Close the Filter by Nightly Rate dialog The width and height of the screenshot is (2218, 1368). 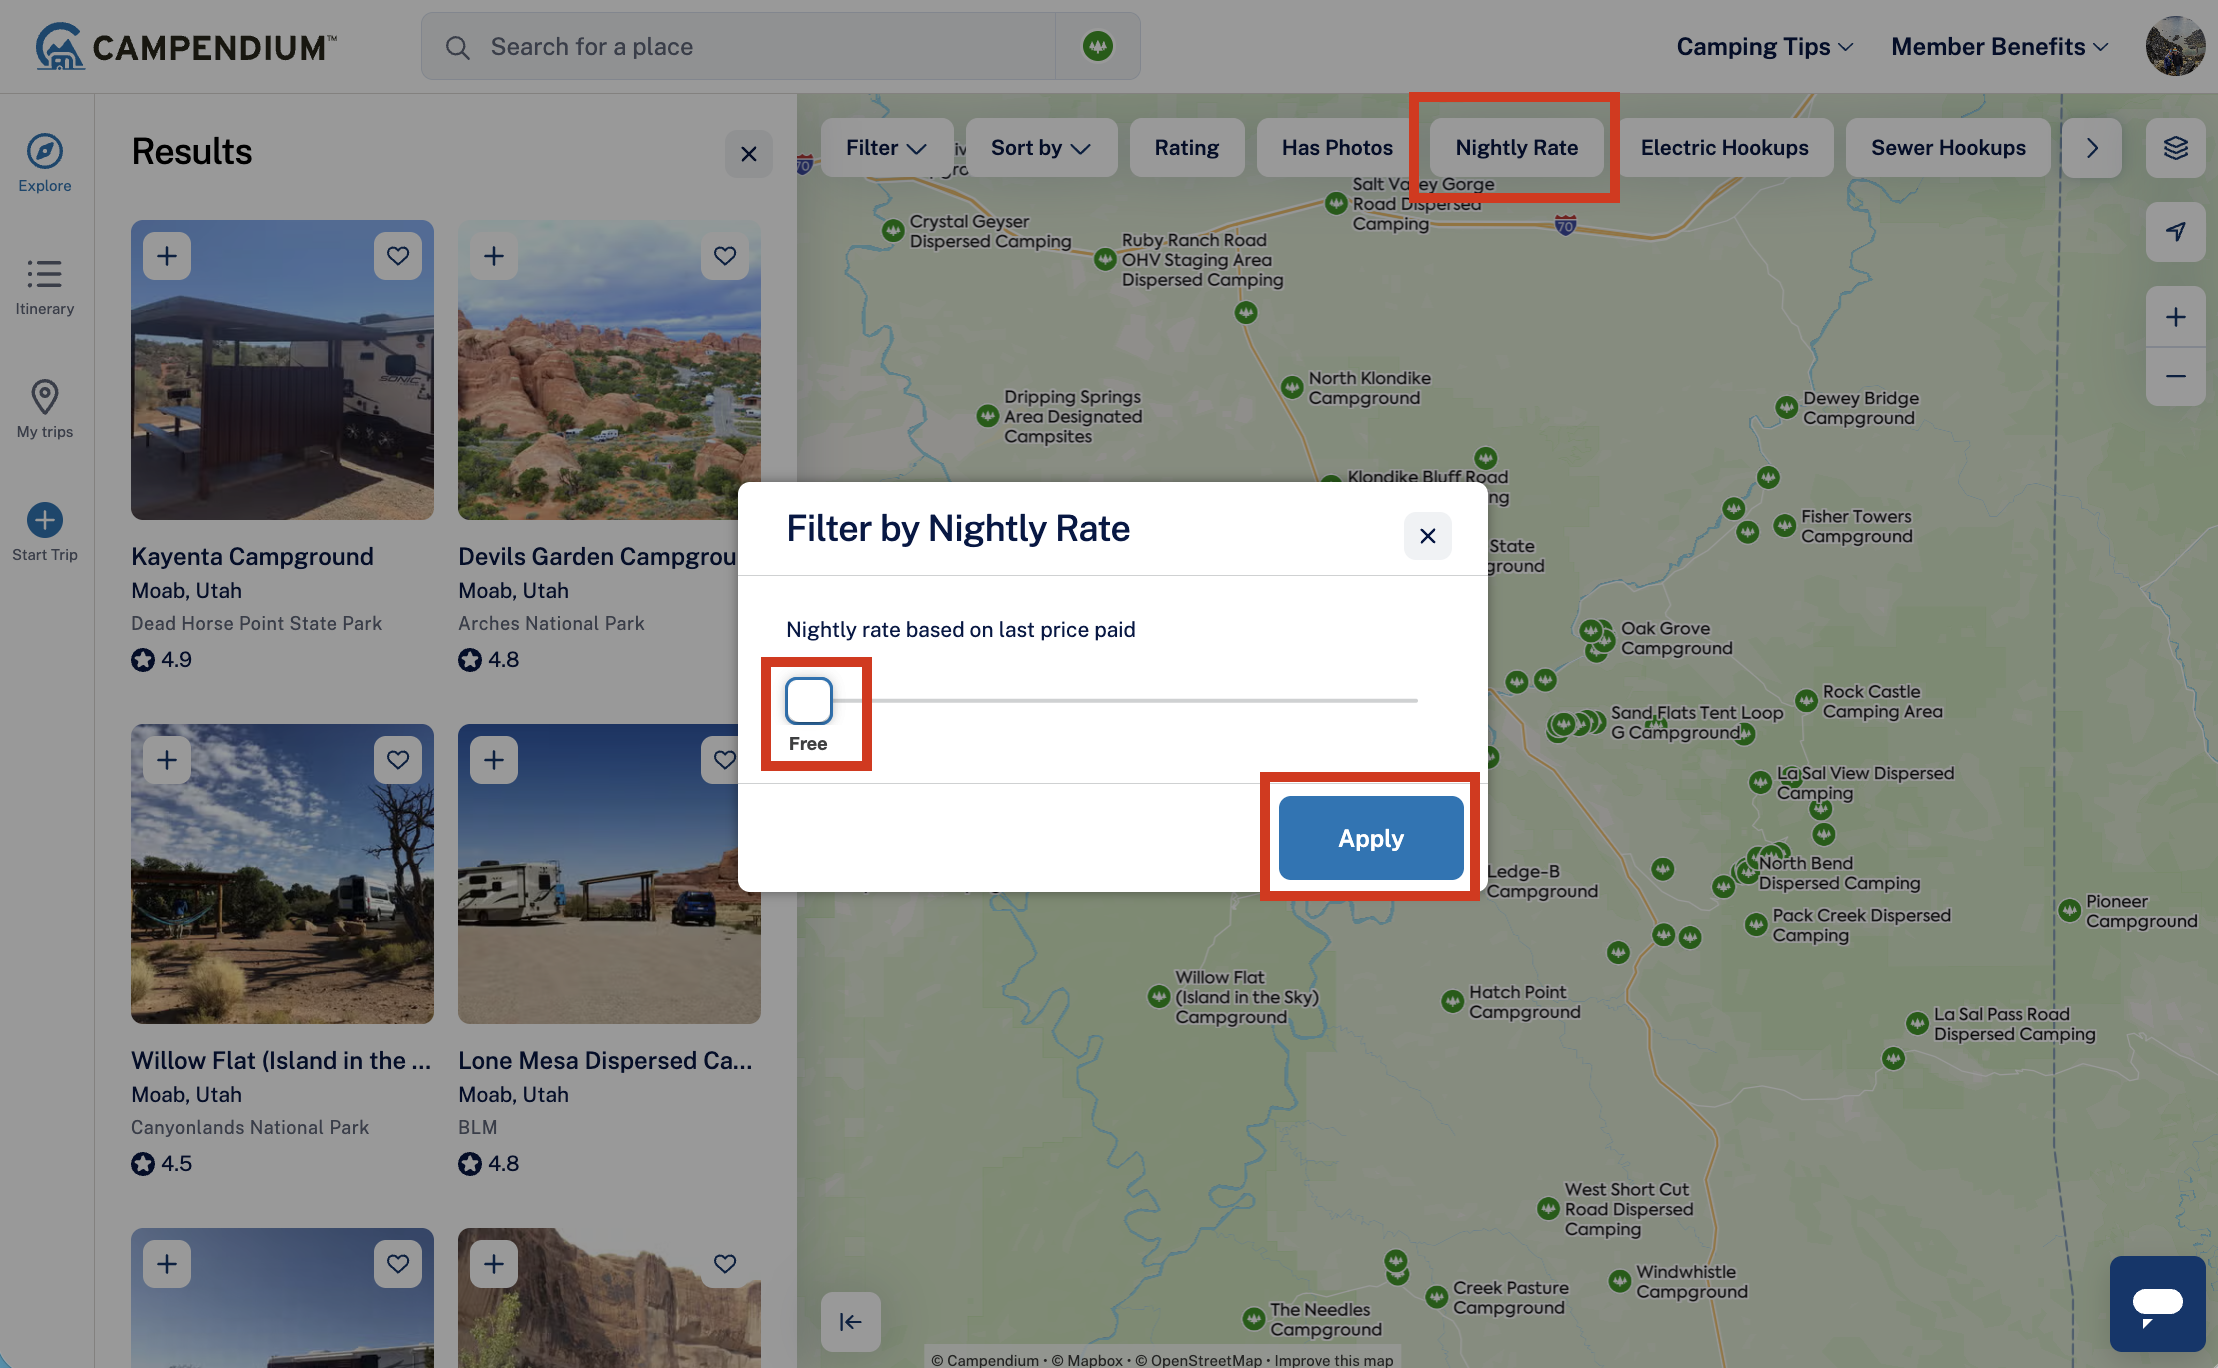1428,536
